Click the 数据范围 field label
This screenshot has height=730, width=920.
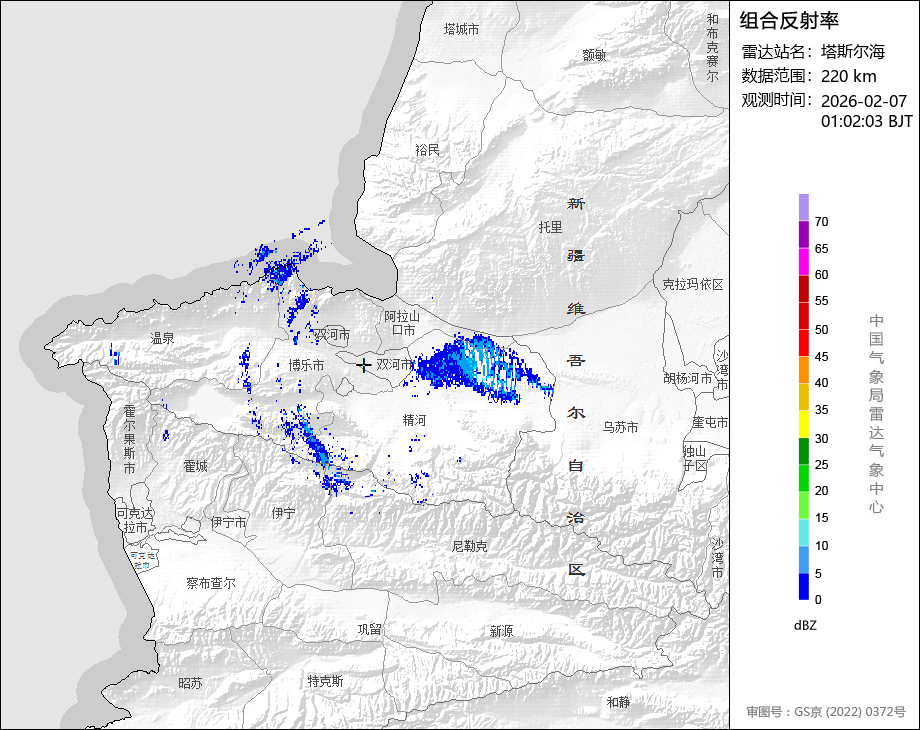pyautogui.click(x=778, y=76)
